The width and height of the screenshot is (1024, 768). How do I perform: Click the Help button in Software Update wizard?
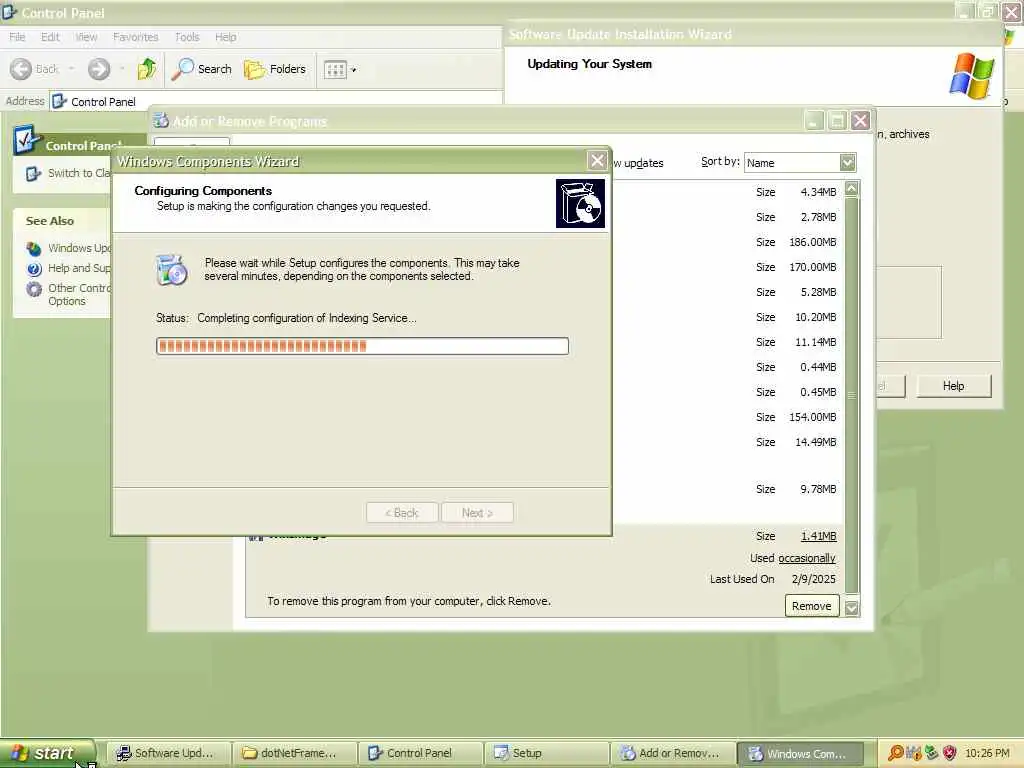954,386
